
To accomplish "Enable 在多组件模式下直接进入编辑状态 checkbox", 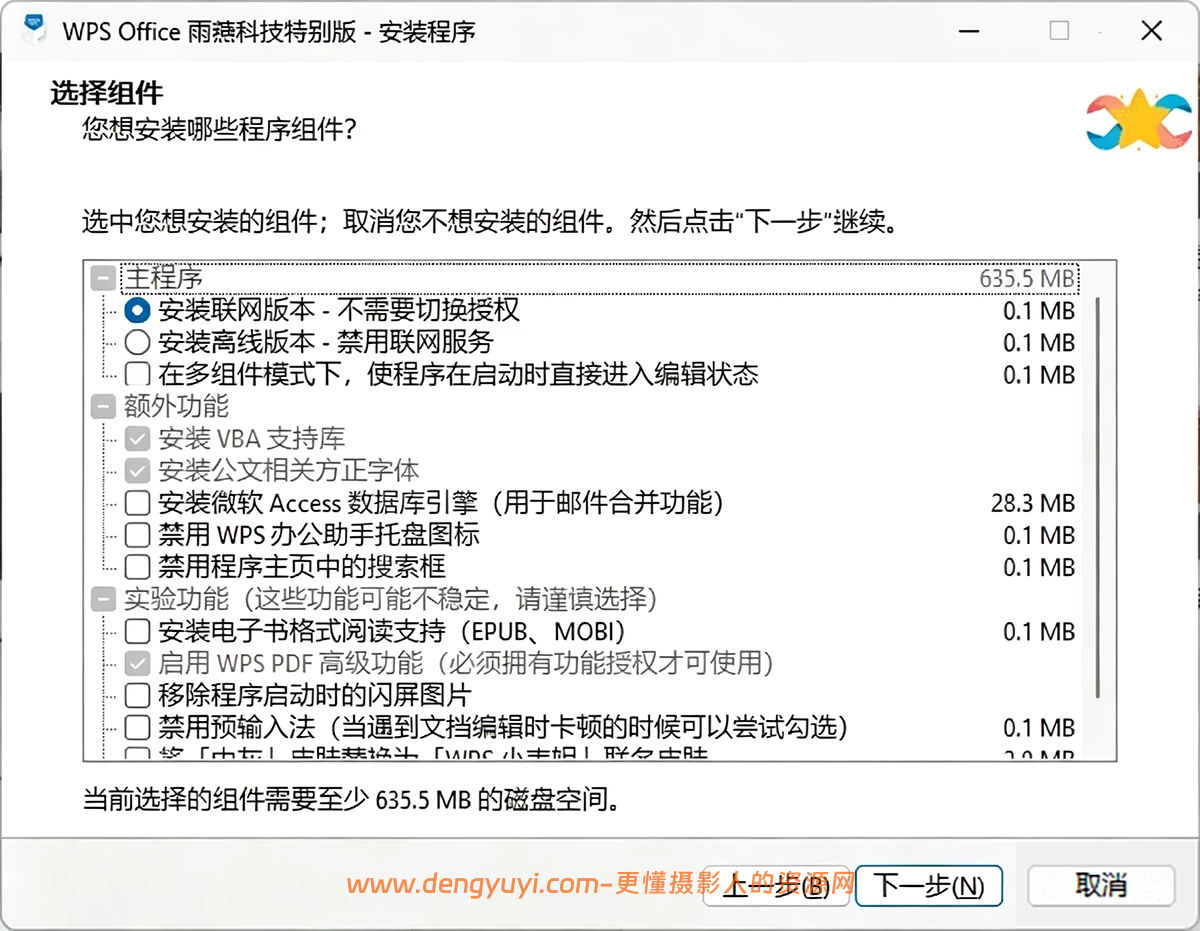I will (x=137, y=375).
